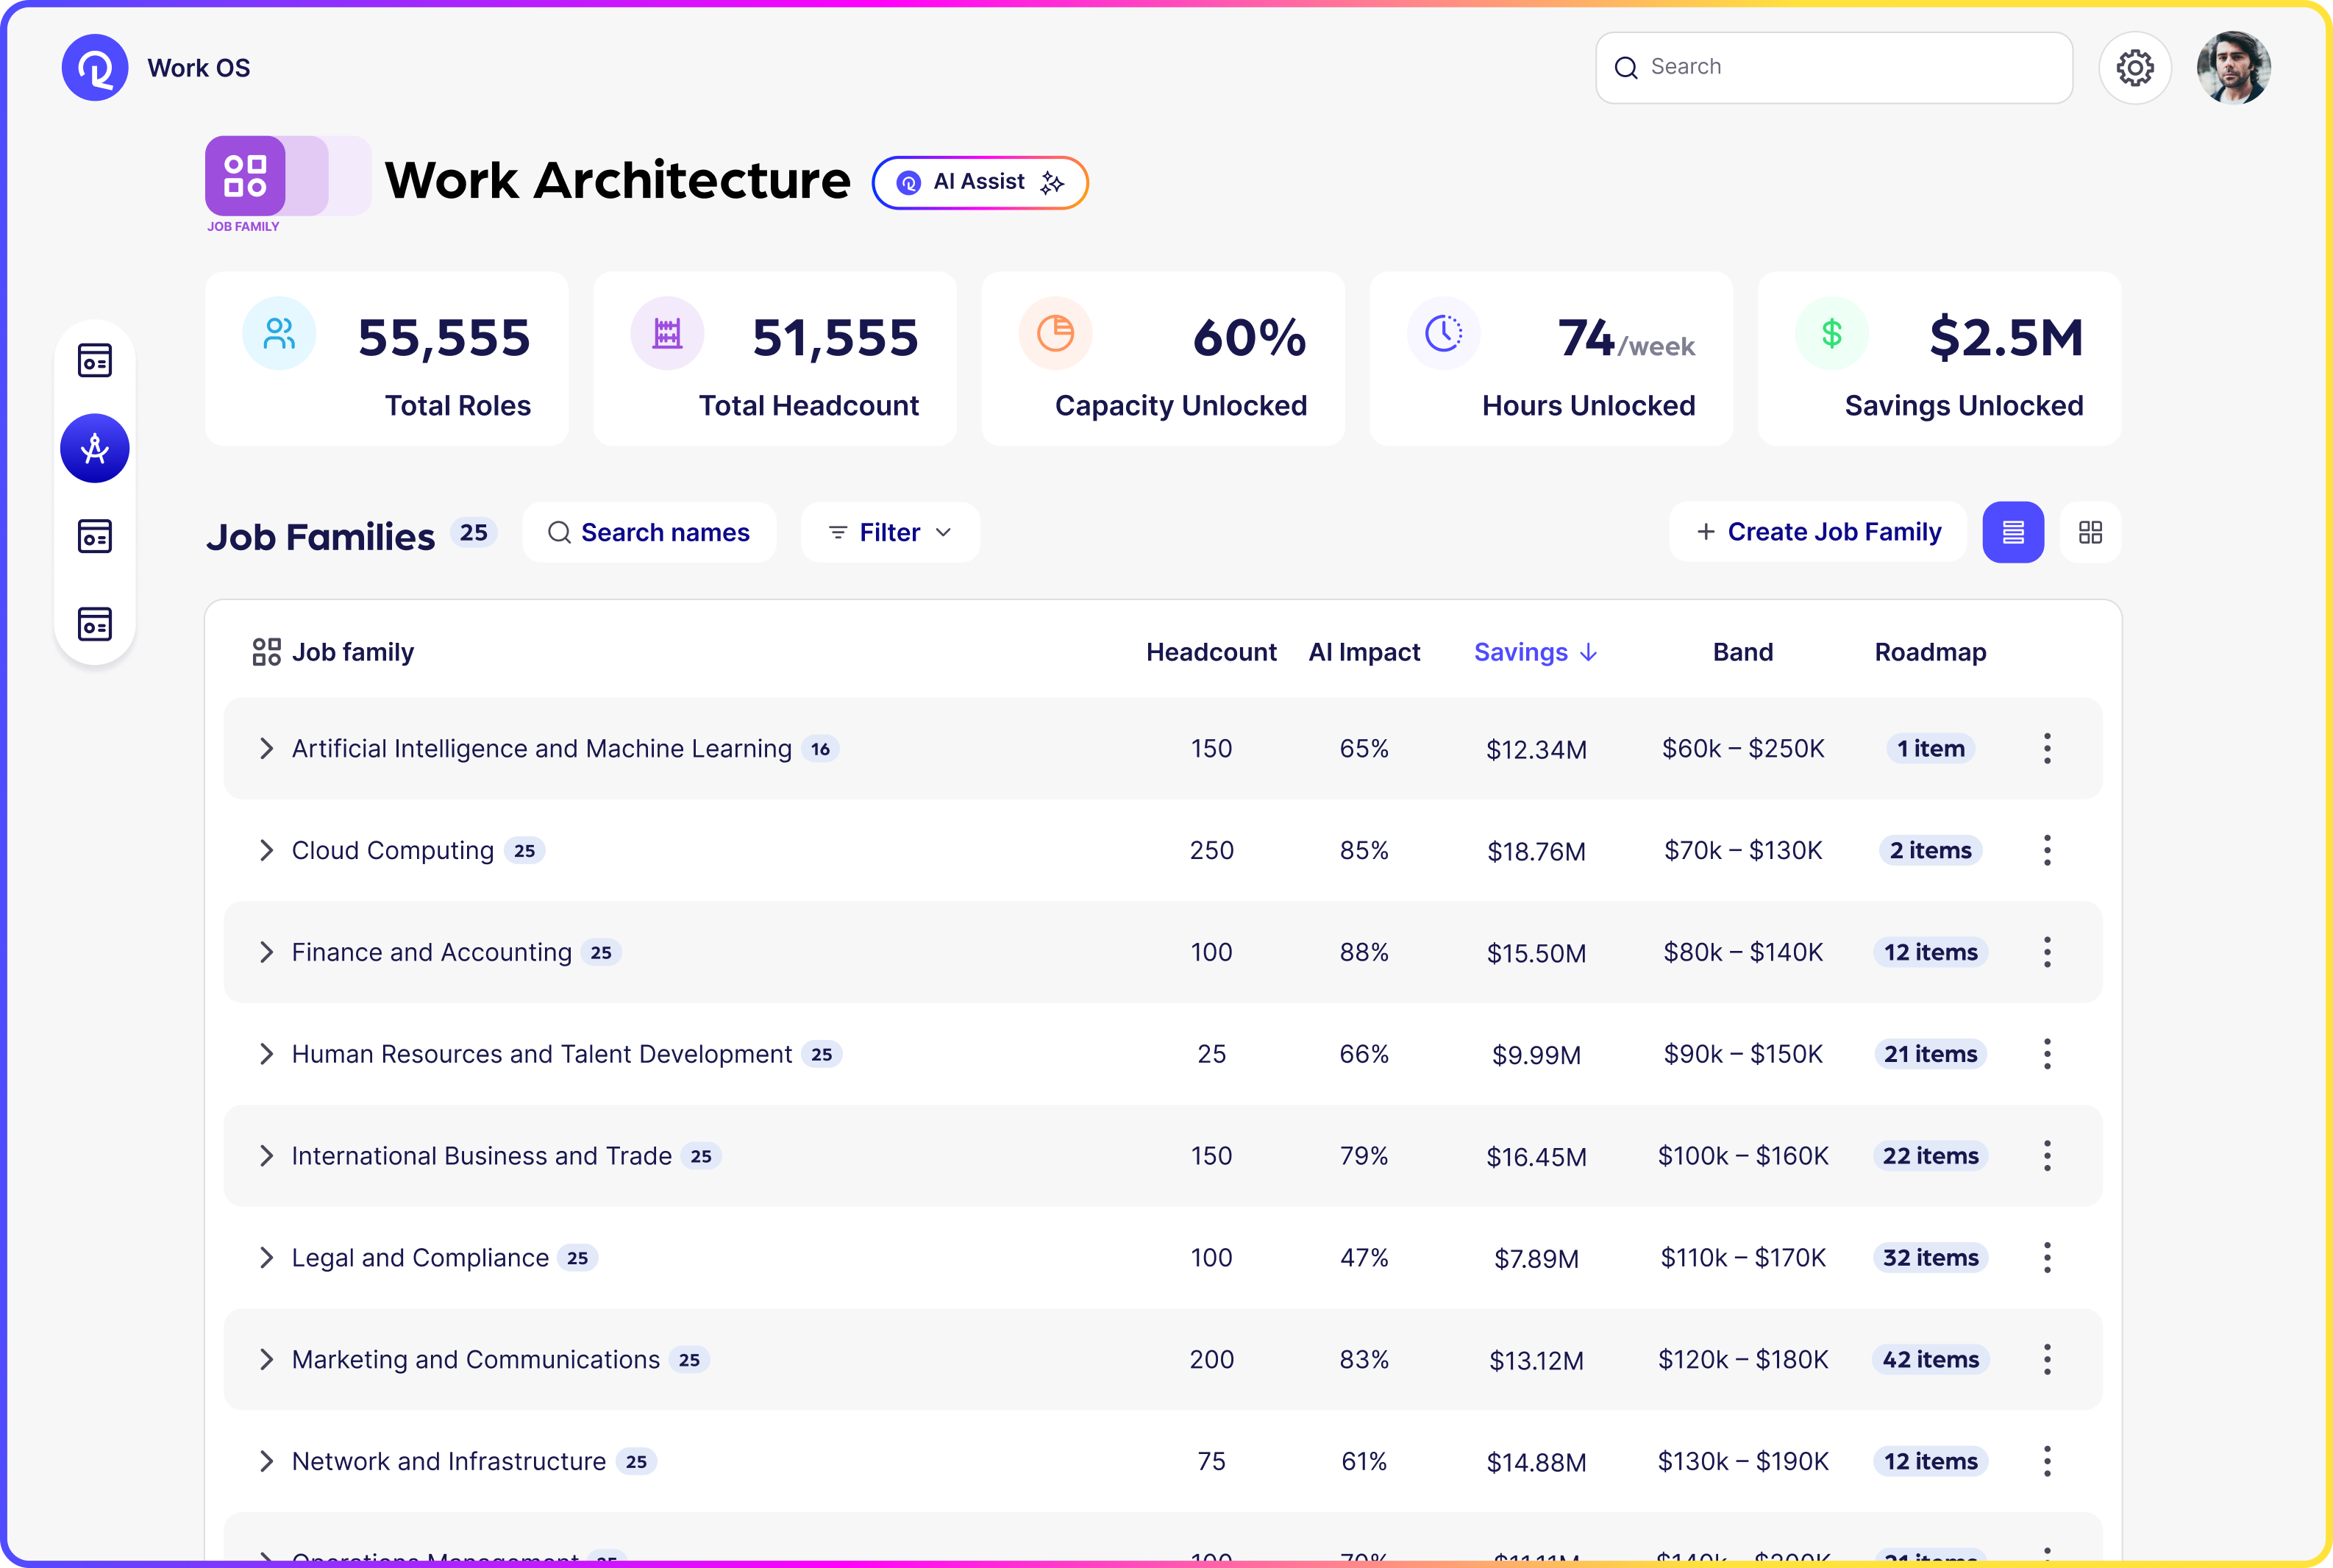The image size is (2333, 1568).
Task: Click the 88% AI Impact value
Action: pyautogui.click(x=1364, y=952)
